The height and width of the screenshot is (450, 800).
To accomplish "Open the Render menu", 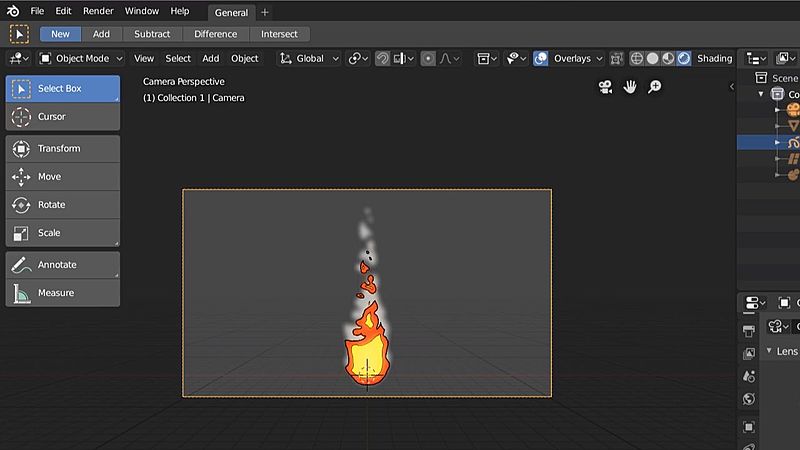I will pos(98,11).
